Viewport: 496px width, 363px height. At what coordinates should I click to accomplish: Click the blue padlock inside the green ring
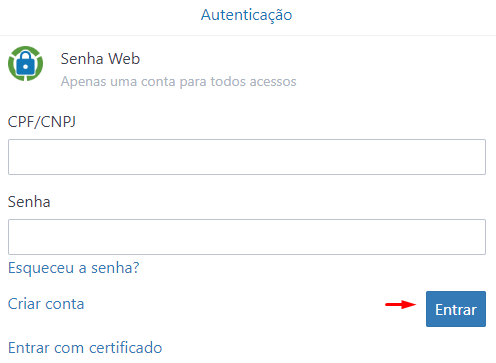click(25, 63)
